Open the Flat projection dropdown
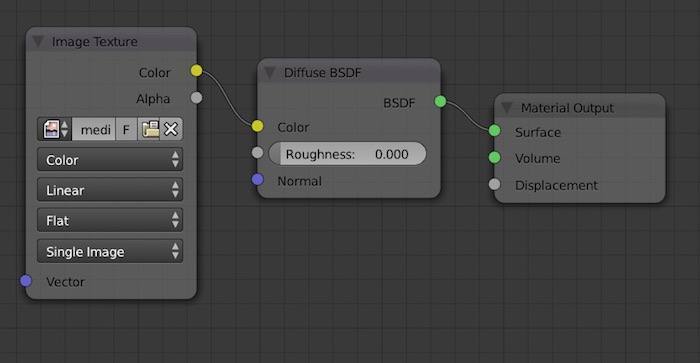 click(110, 221)
